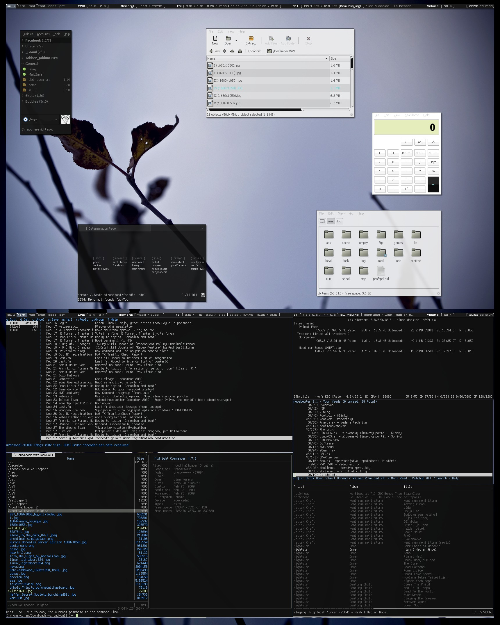Click the Open folder icon in archive manager
500x625 pixels.
228,39
